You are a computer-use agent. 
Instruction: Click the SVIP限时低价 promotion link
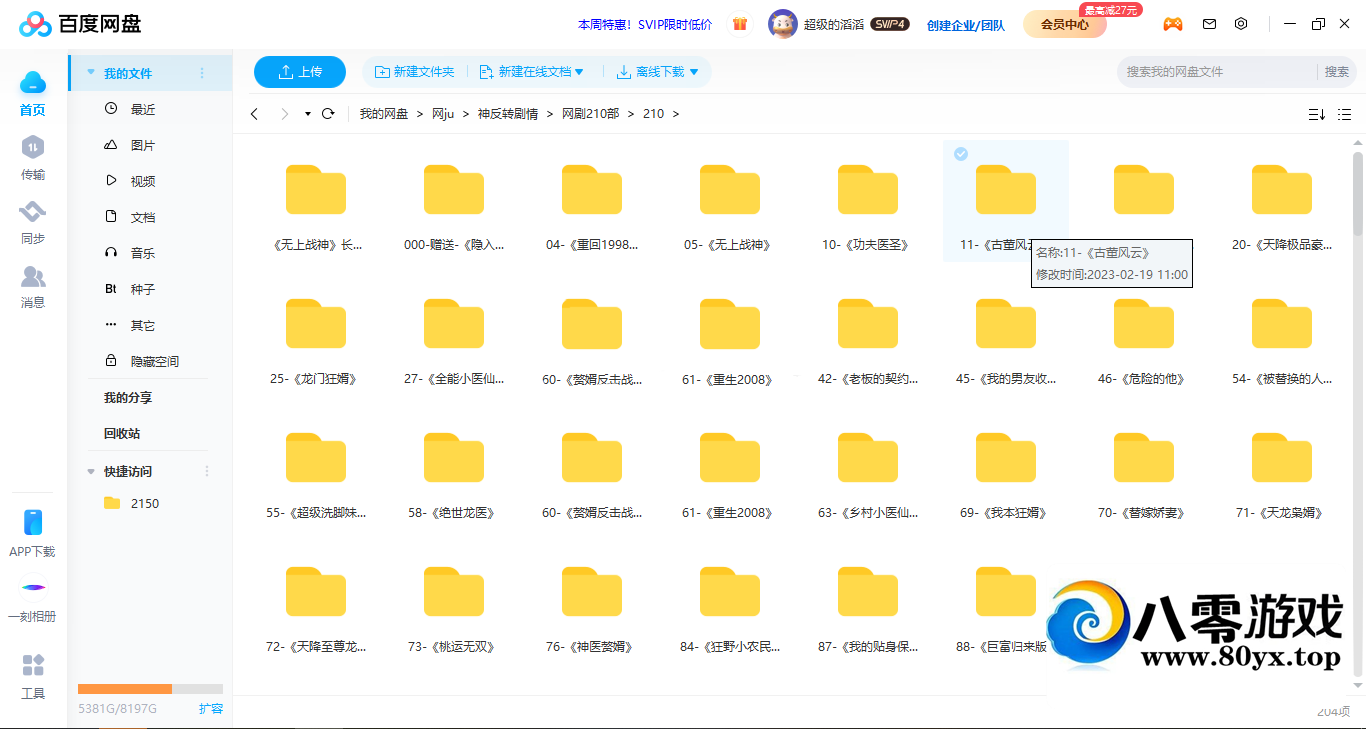point(645,24)
